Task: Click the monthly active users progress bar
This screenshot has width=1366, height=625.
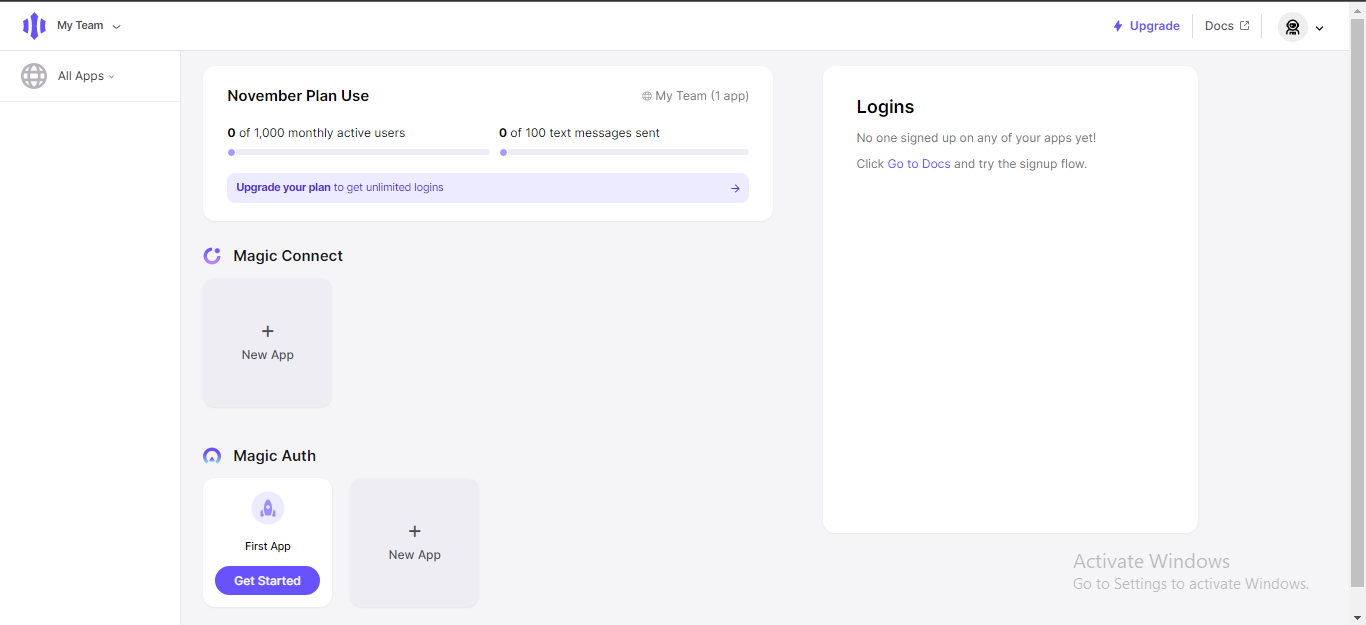Action: (358, 152)
